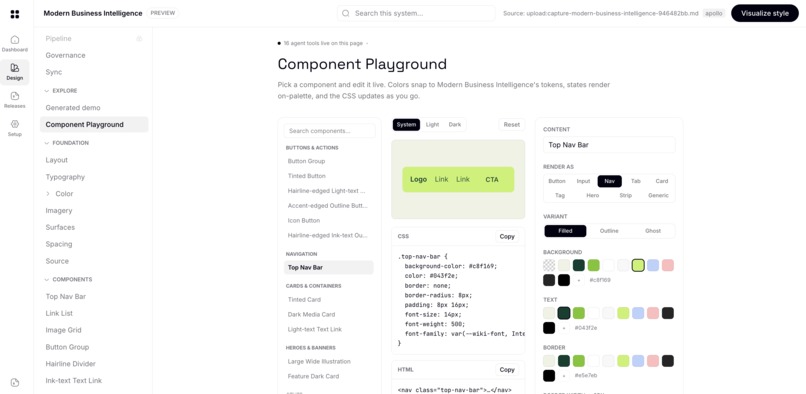Image resolution: width=806 pixels, height=394 pixels.
Task: Render component as Generic
Action: [658, 195]
